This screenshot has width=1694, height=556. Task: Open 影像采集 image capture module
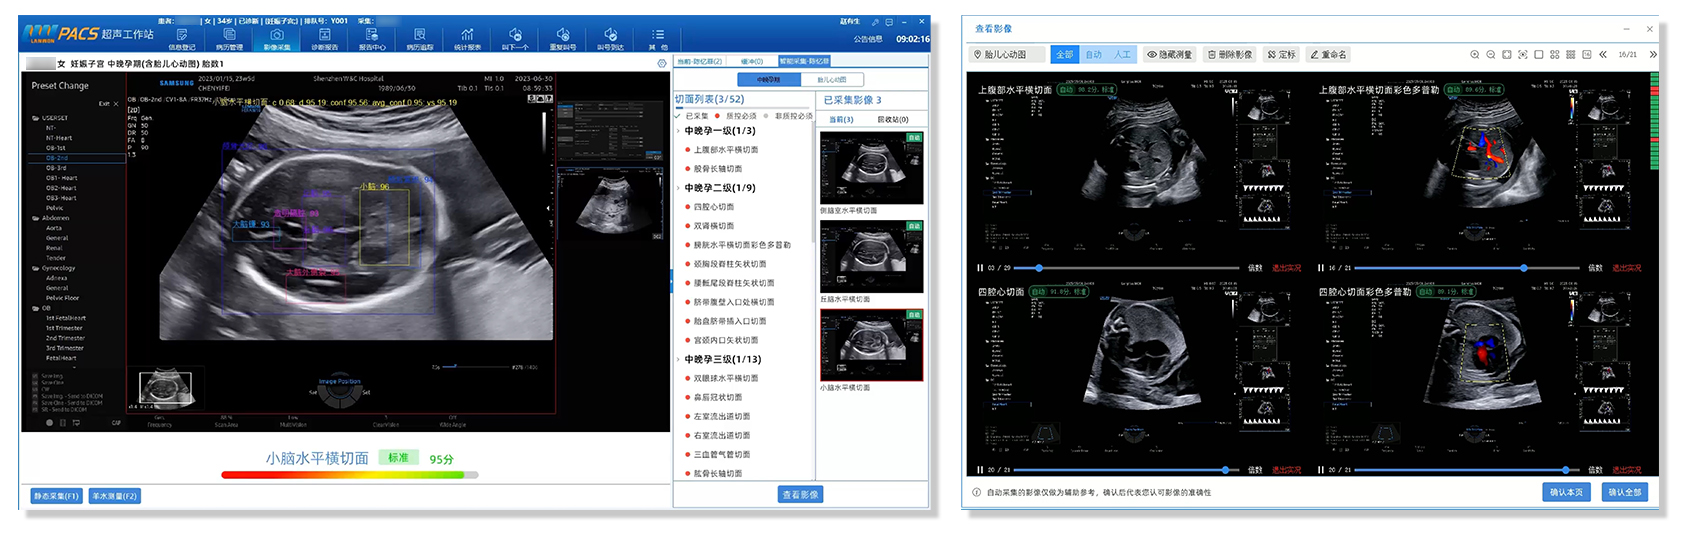[x=277, y=38]
